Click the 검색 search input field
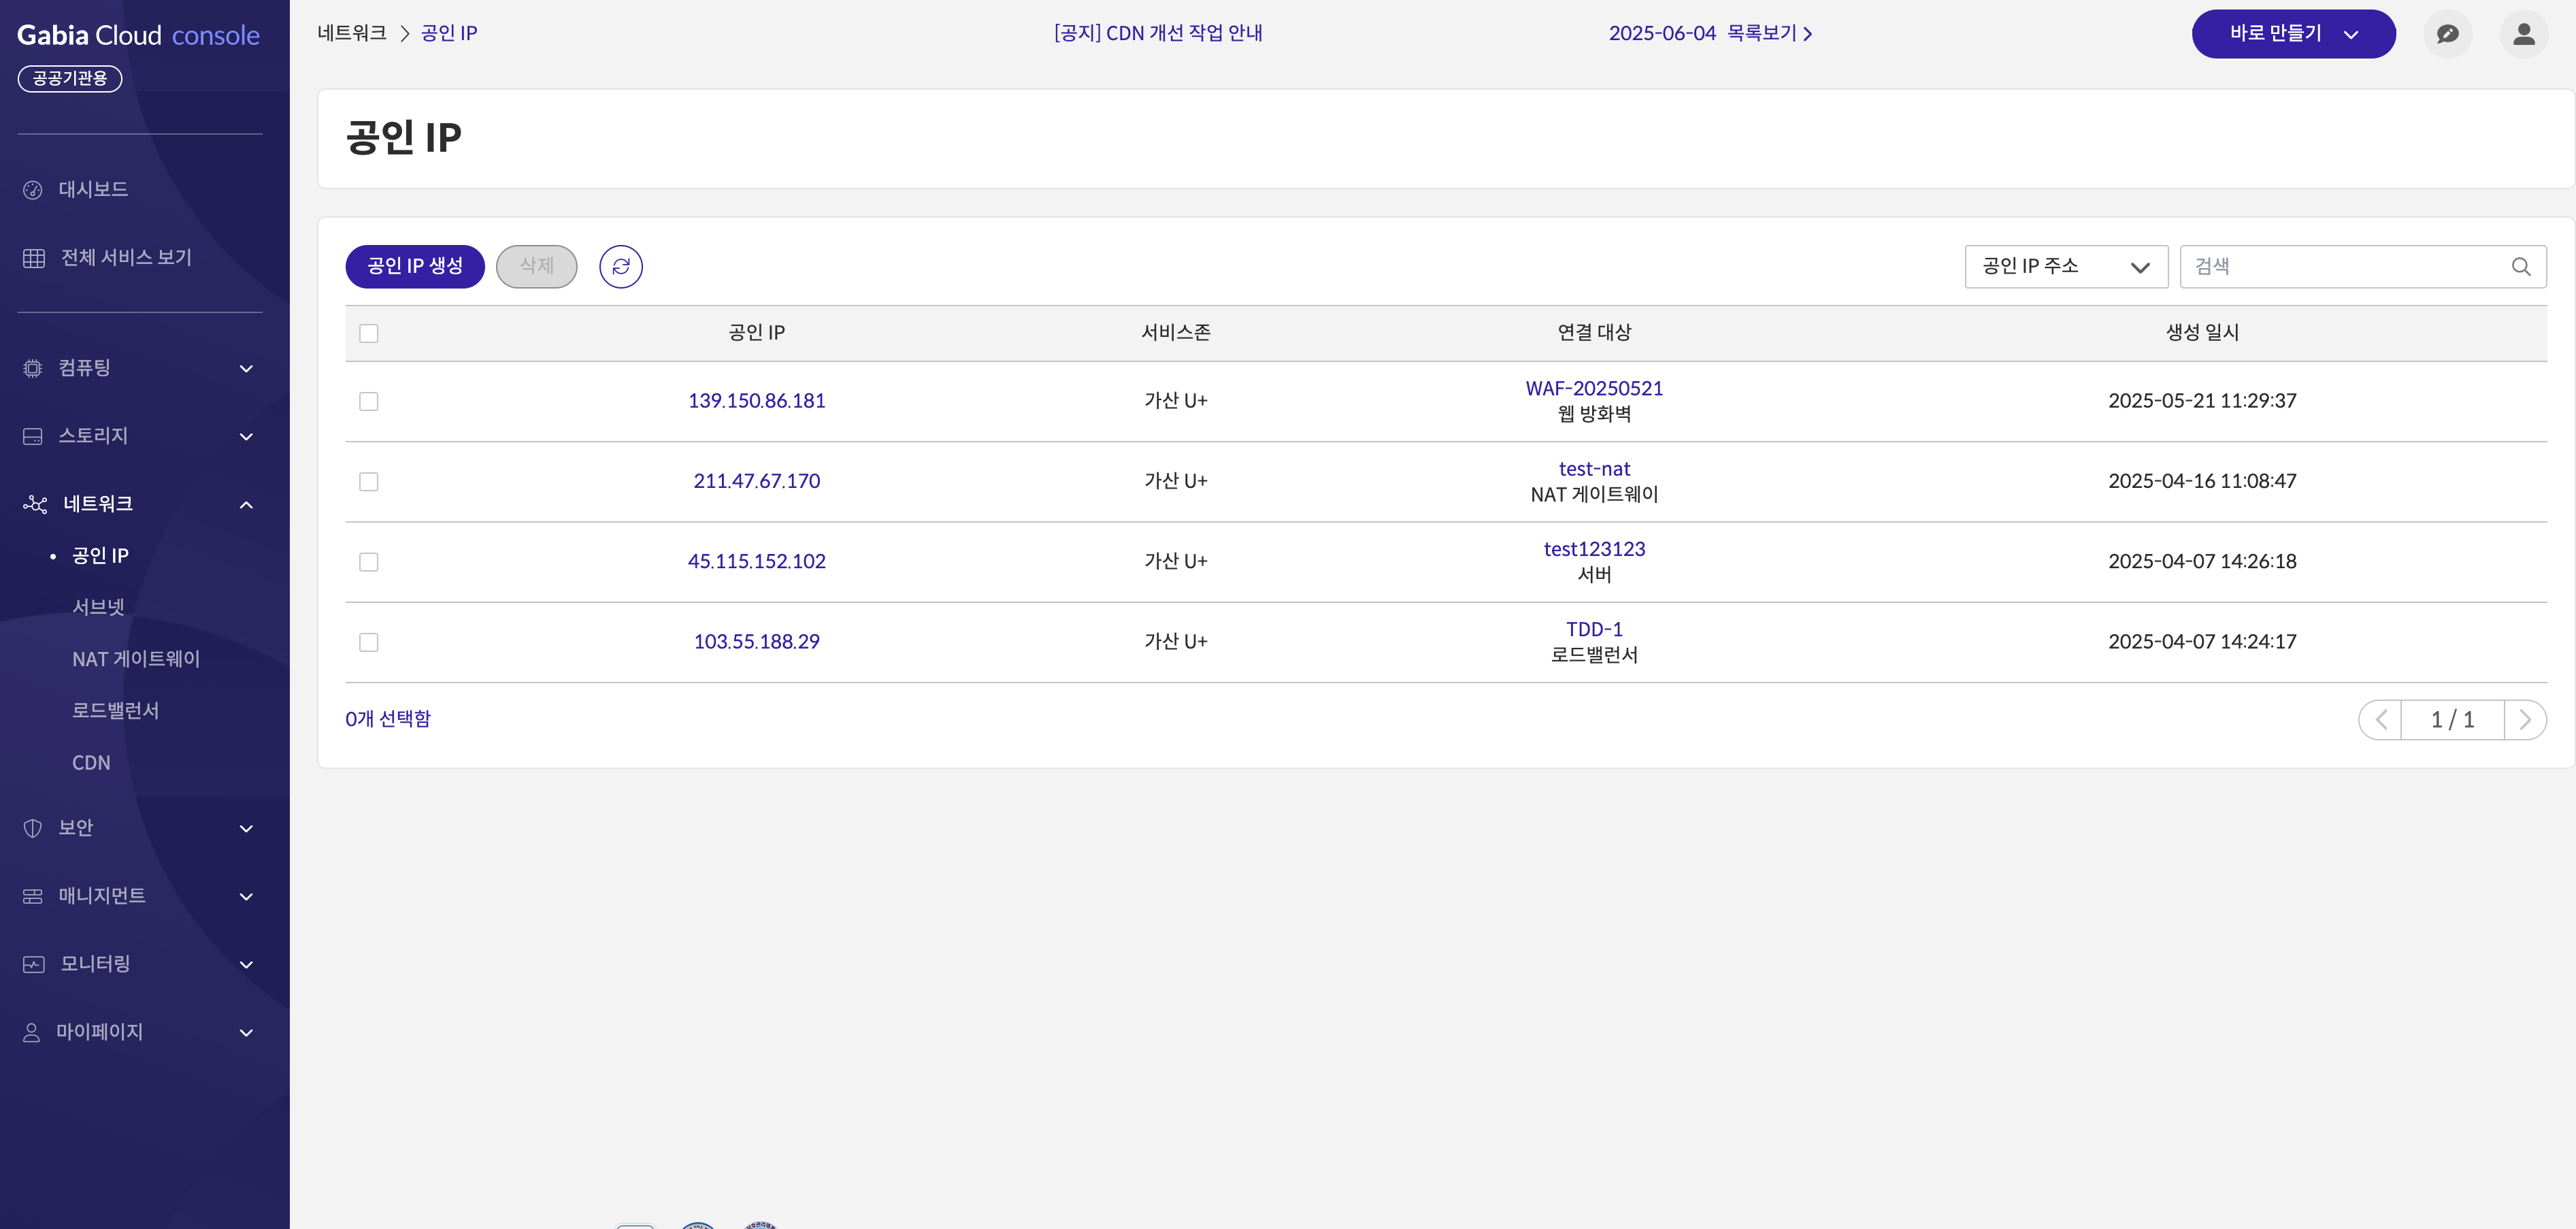Image resolution: width=2576 pixels, height=1229 pixels. coord(2345,267)
